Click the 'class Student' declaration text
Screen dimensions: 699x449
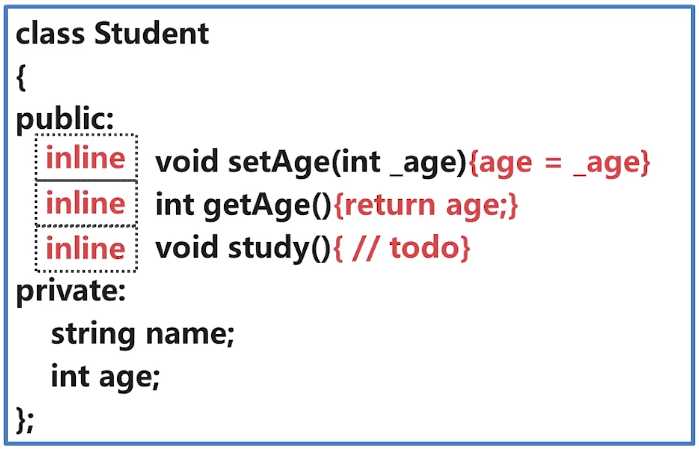click(x=112, y=33)
